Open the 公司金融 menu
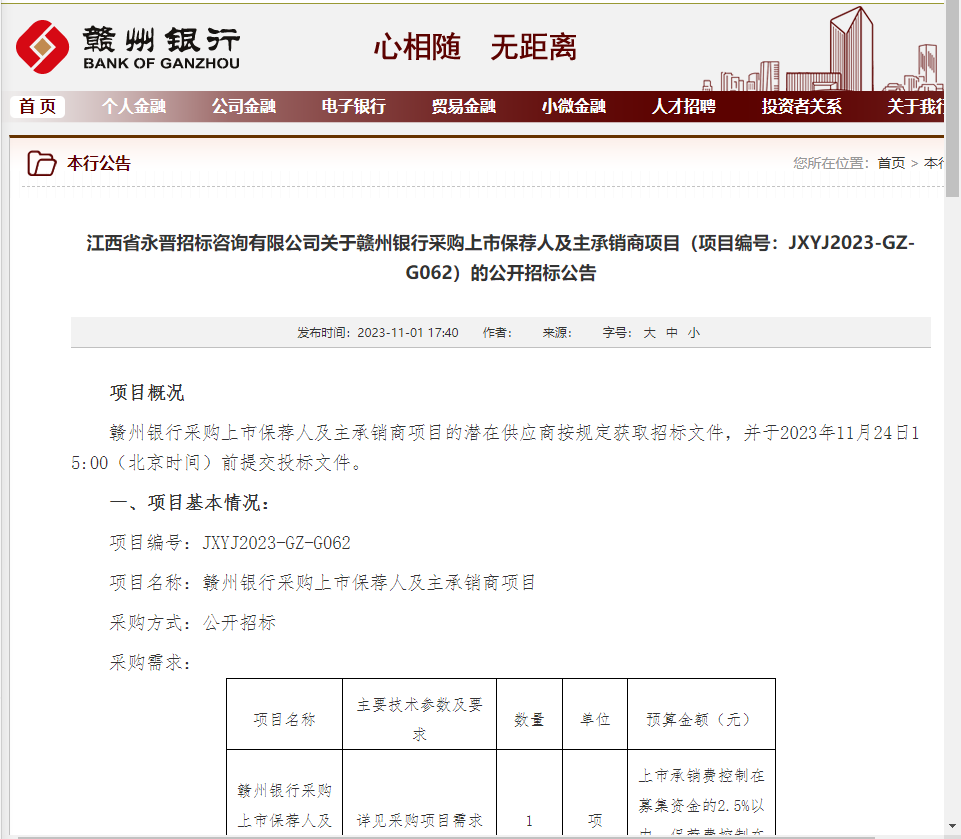Image resolution: width=961 pixels, height=839 pixels. click(243, 108)
